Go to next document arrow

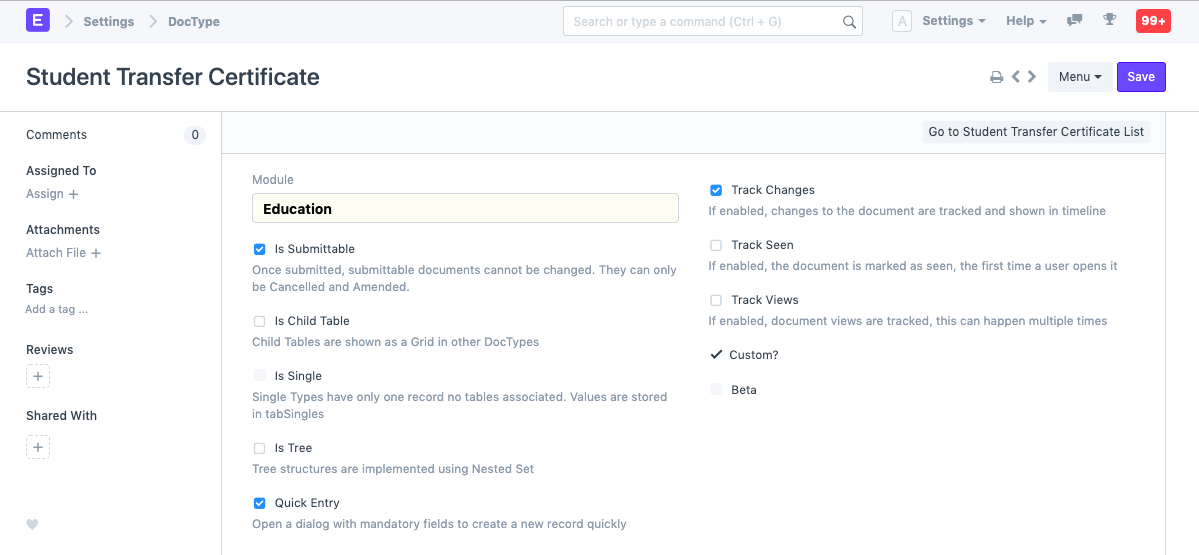(1032, 76)
